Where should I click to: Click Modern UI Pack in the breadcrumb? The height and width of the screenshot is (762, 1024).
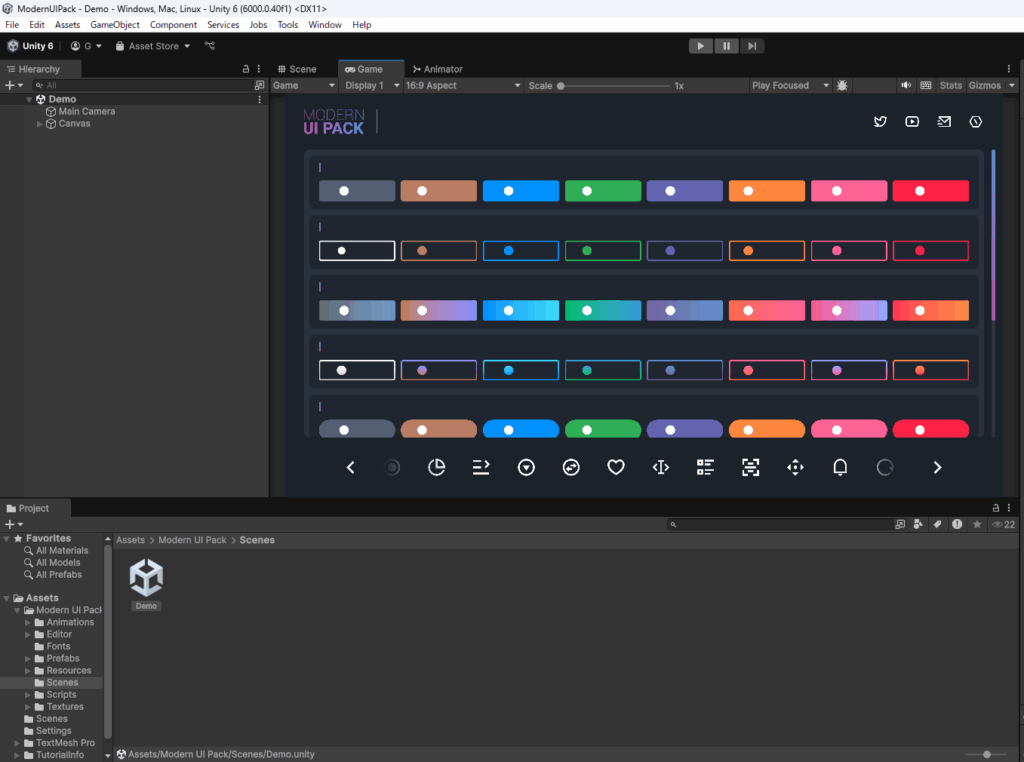tap(192, 540)
